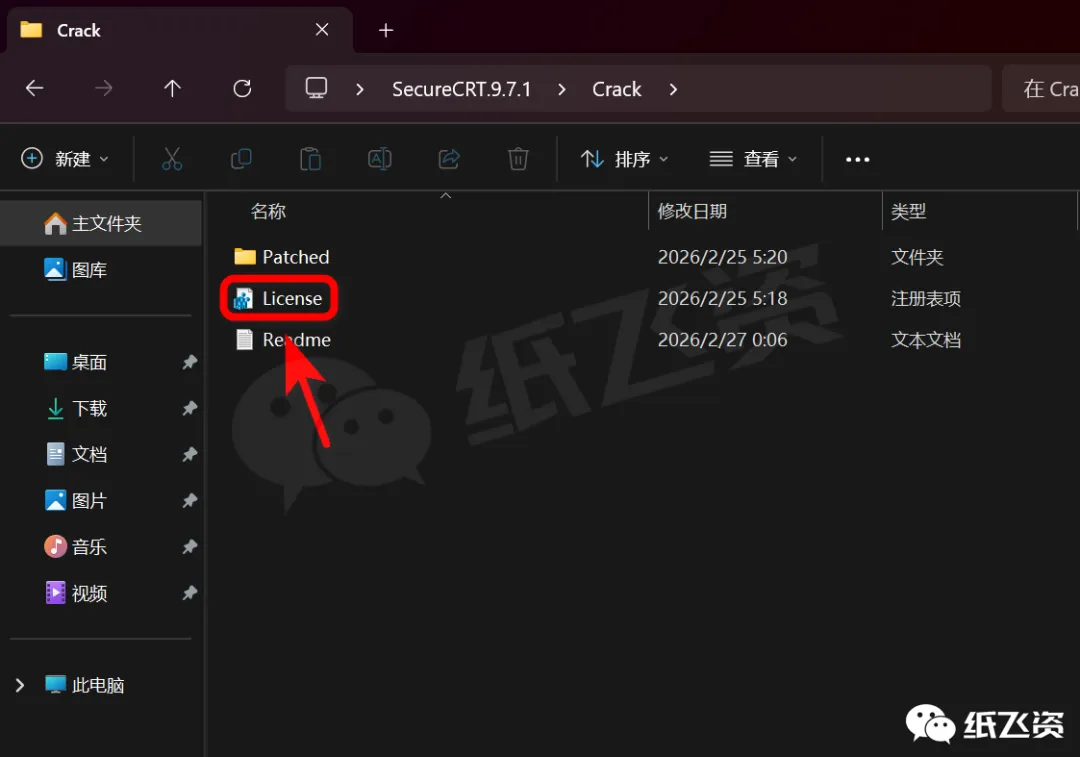This screenshot has height=757, width=1080.
Task: Open the 排序 (Sort) dropdown
Action: pos(624,159)
